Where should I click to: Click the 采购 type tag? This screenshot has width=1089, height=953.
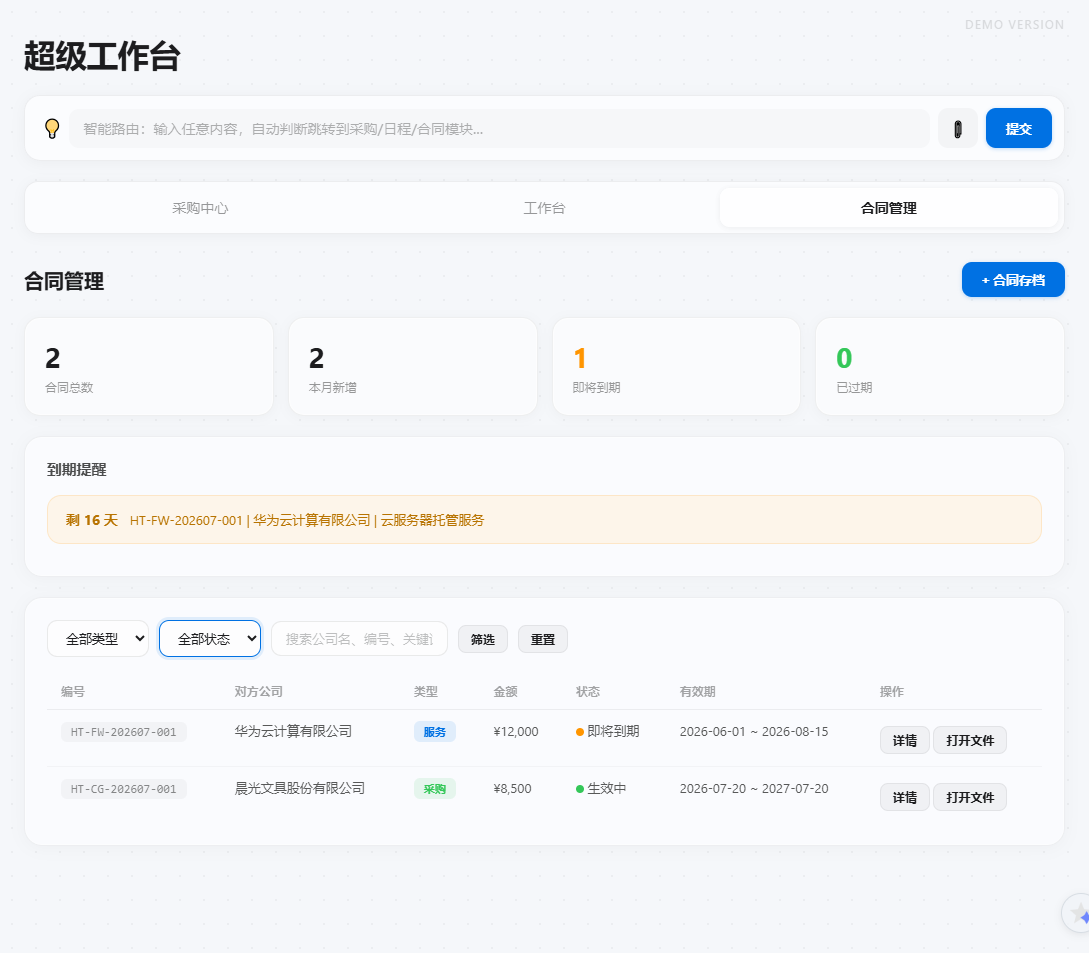(435, 789)
